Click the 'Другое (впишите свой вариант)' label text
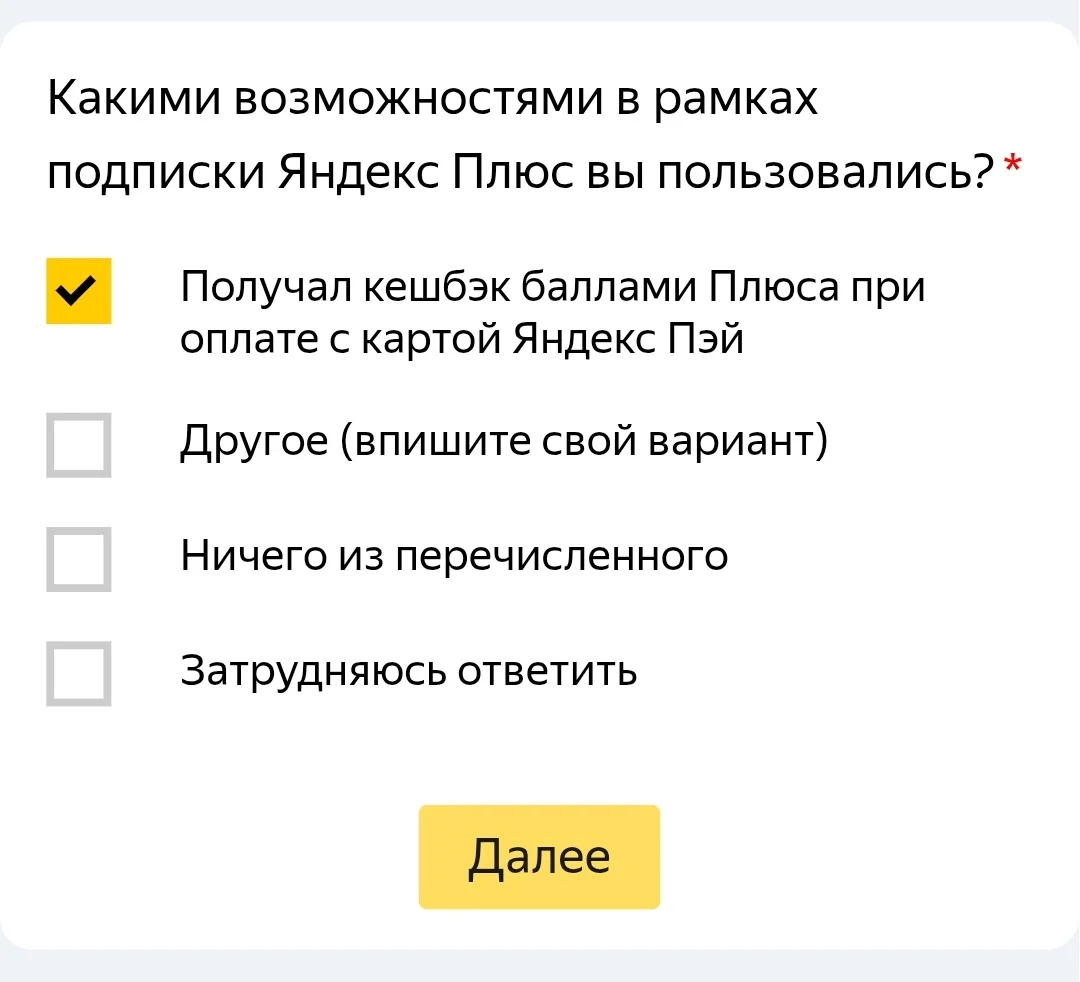The width and height of the screenshot is (1080, 982). tap(504, 441)
